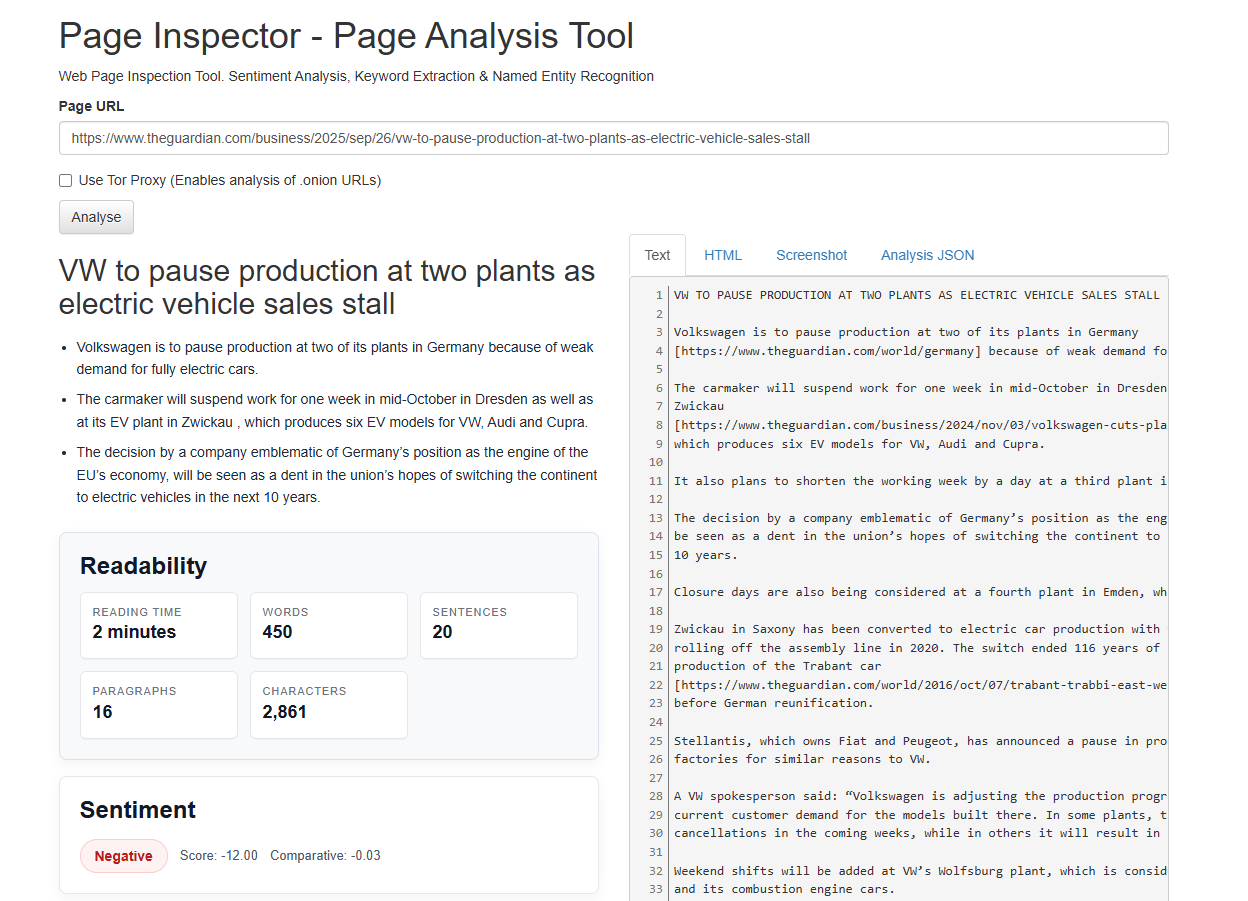Click the Sentences count card
Image resolution: width=1248 pixels, height=901 pixels.
click(498, 625)
